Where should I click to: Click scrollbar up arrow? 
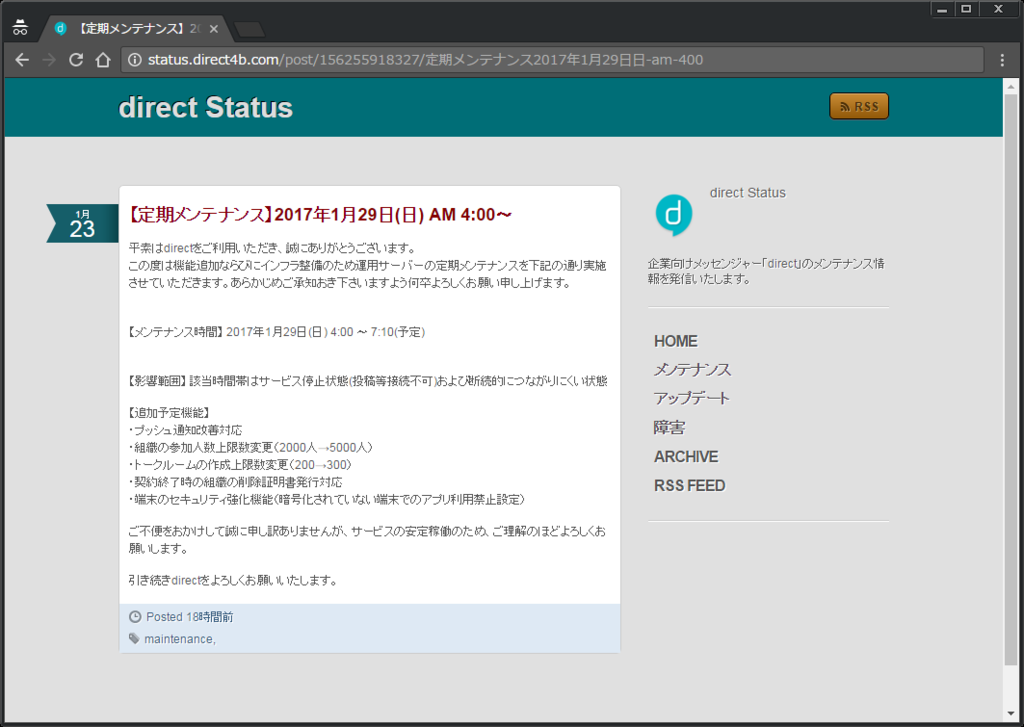click(x=1011, y=86)
